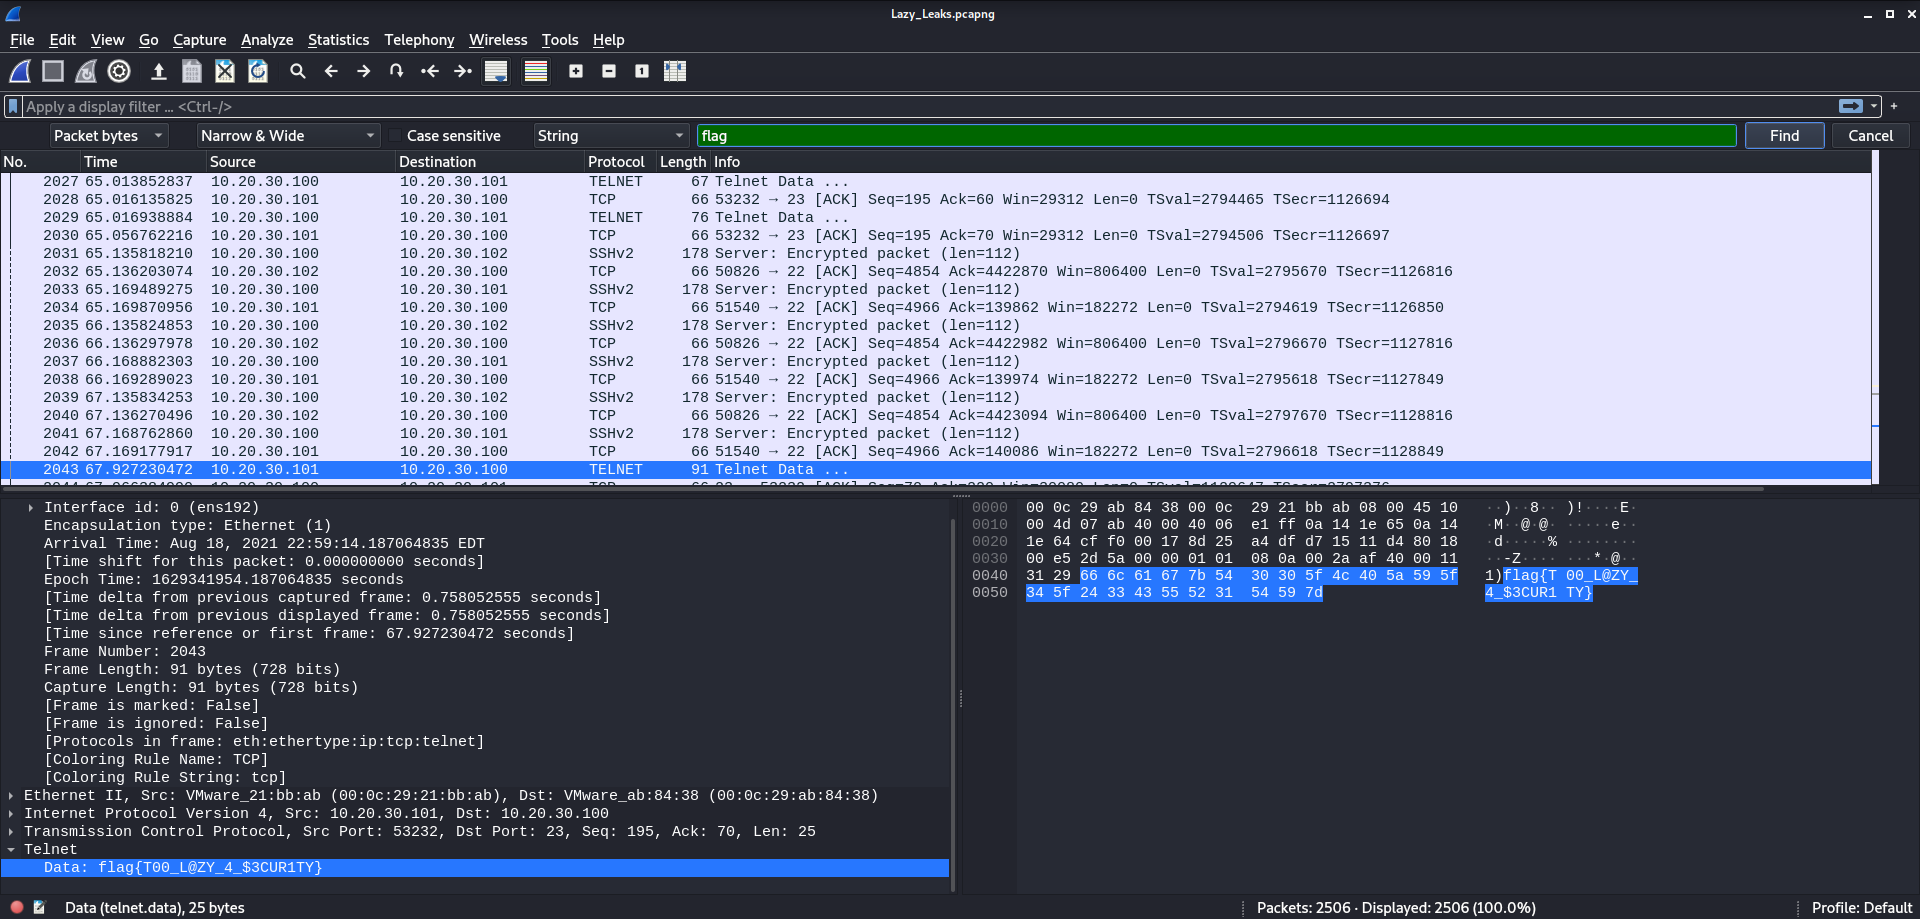The height and width of the screenshot is (919, 1920).
Task: Collapse the Telnet section
Action: (x=11, y=850)
